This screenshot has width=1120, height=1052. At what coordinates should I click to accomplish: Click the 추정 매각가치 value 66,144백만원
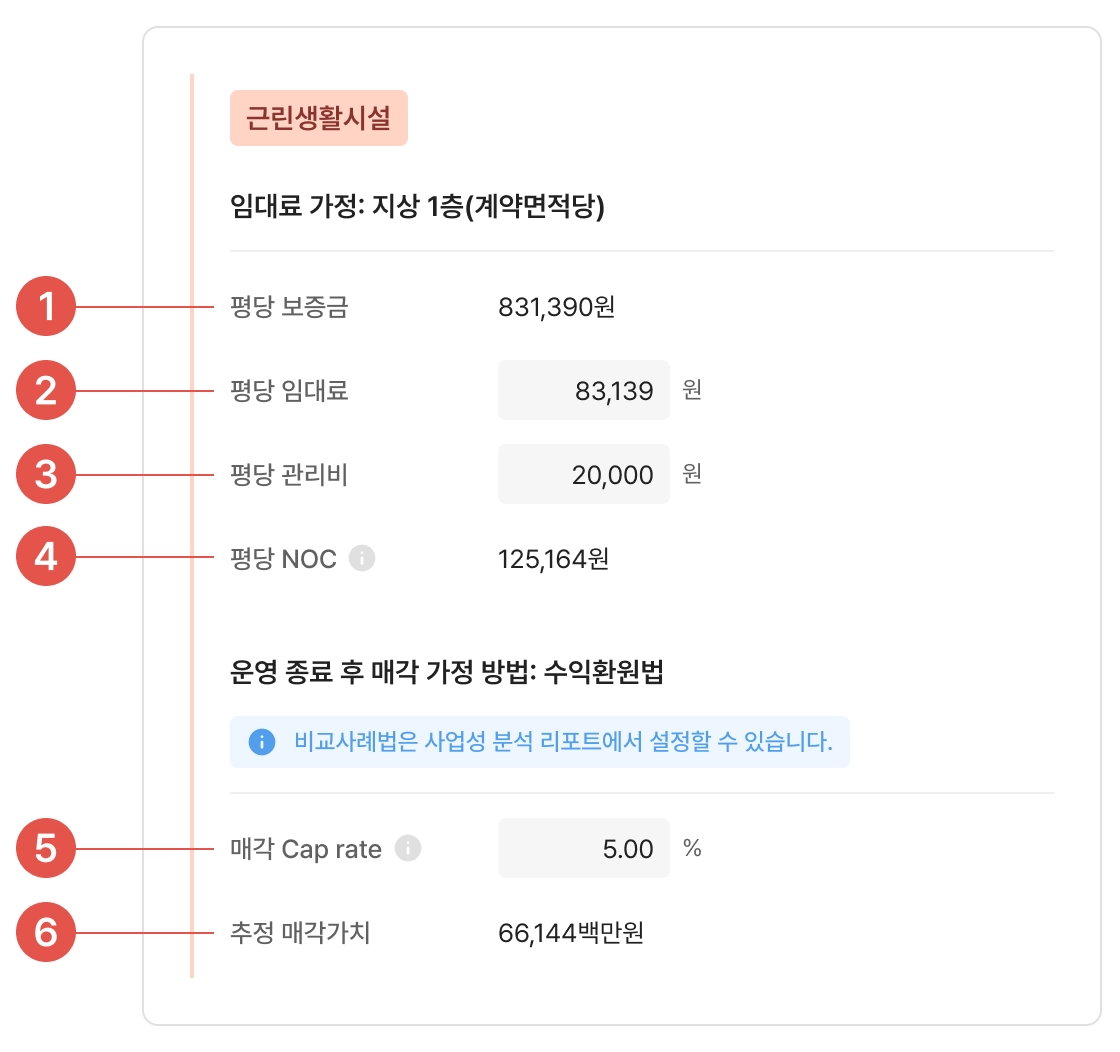click(571, 933)
